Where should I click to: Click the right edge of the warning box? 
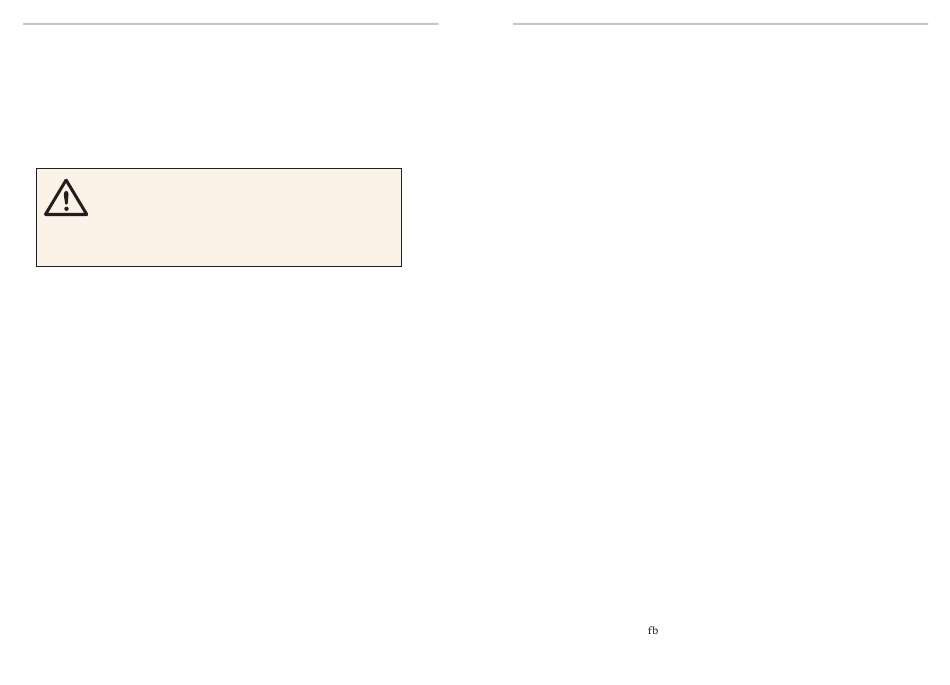401,217
